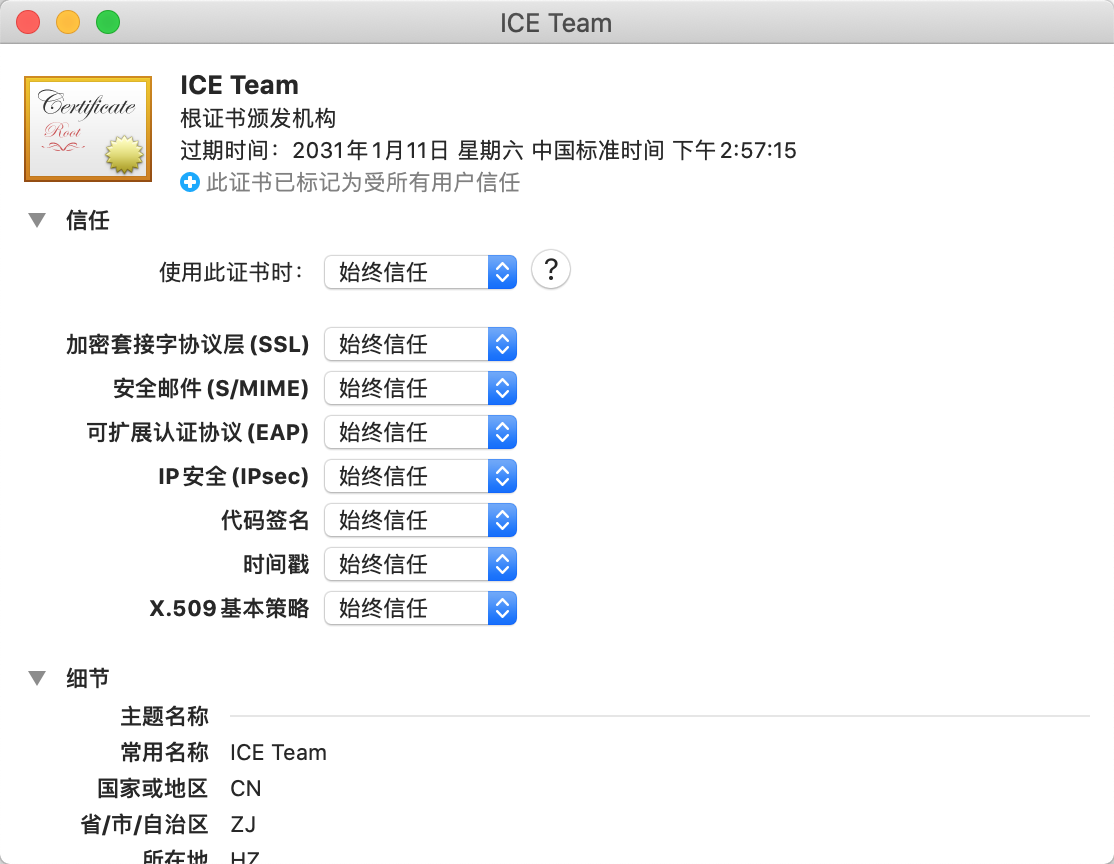Click the question mark help button

550,269
